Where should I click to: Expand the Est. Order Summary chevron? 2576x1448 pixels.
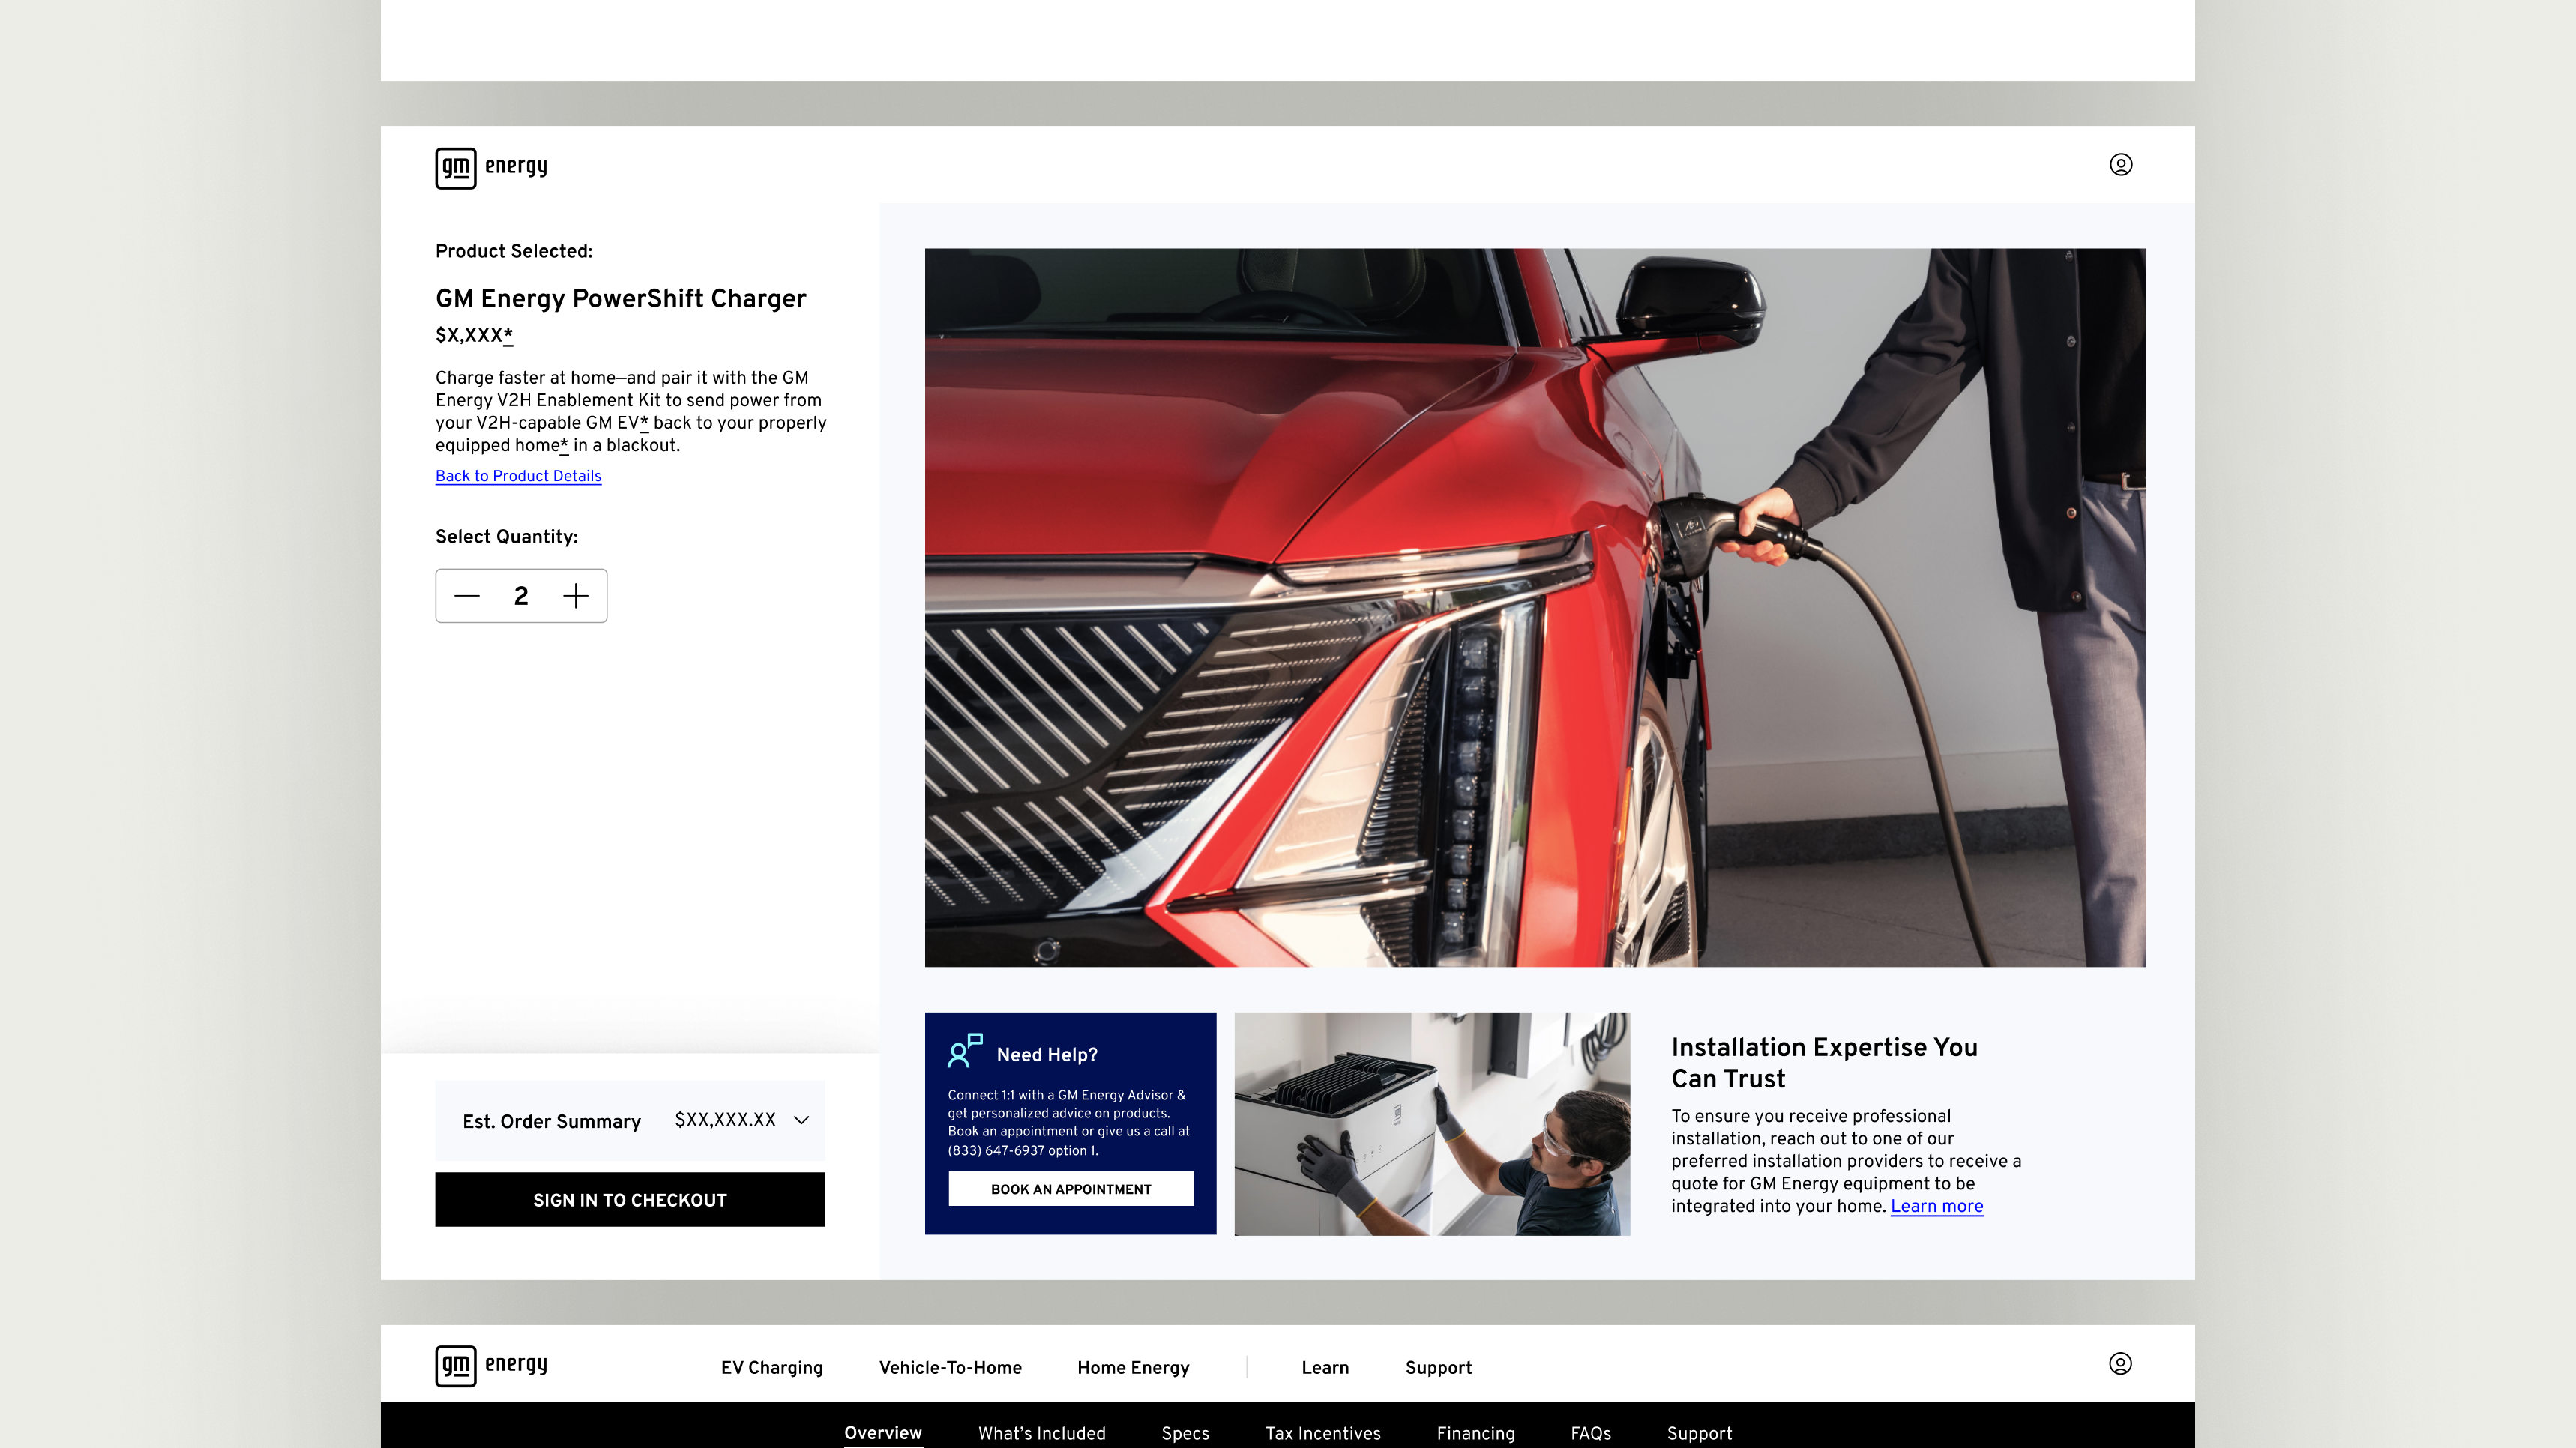801,1120
